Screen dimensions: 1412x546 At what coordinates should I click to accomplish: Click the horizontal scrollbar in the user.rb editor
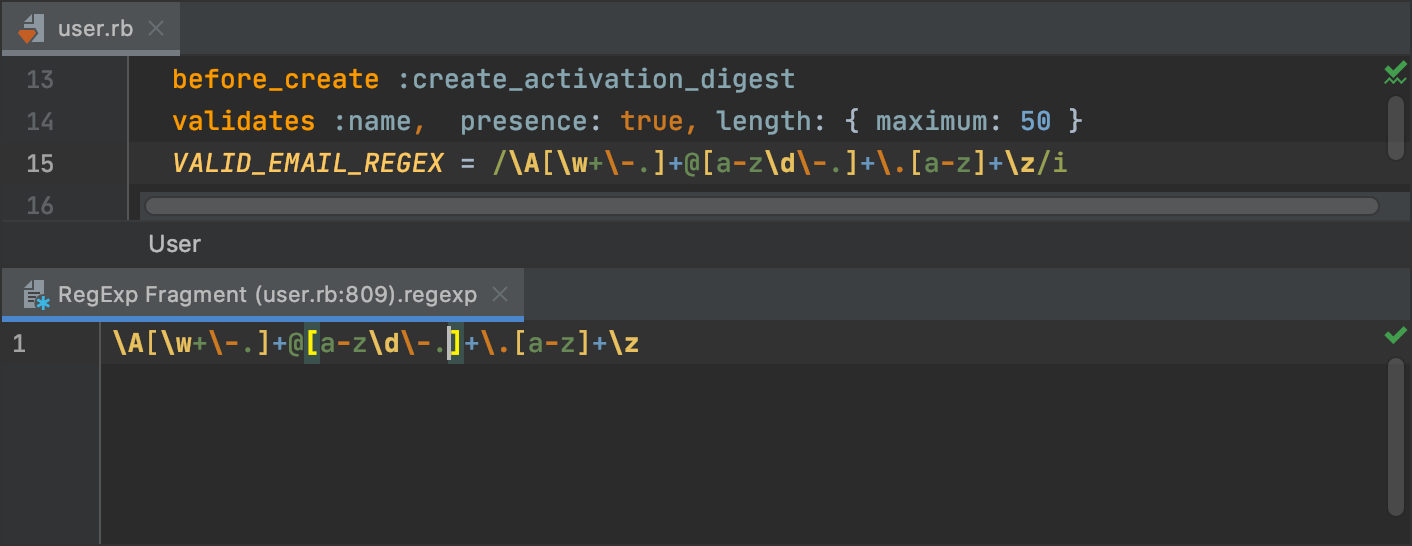[760, 206]
